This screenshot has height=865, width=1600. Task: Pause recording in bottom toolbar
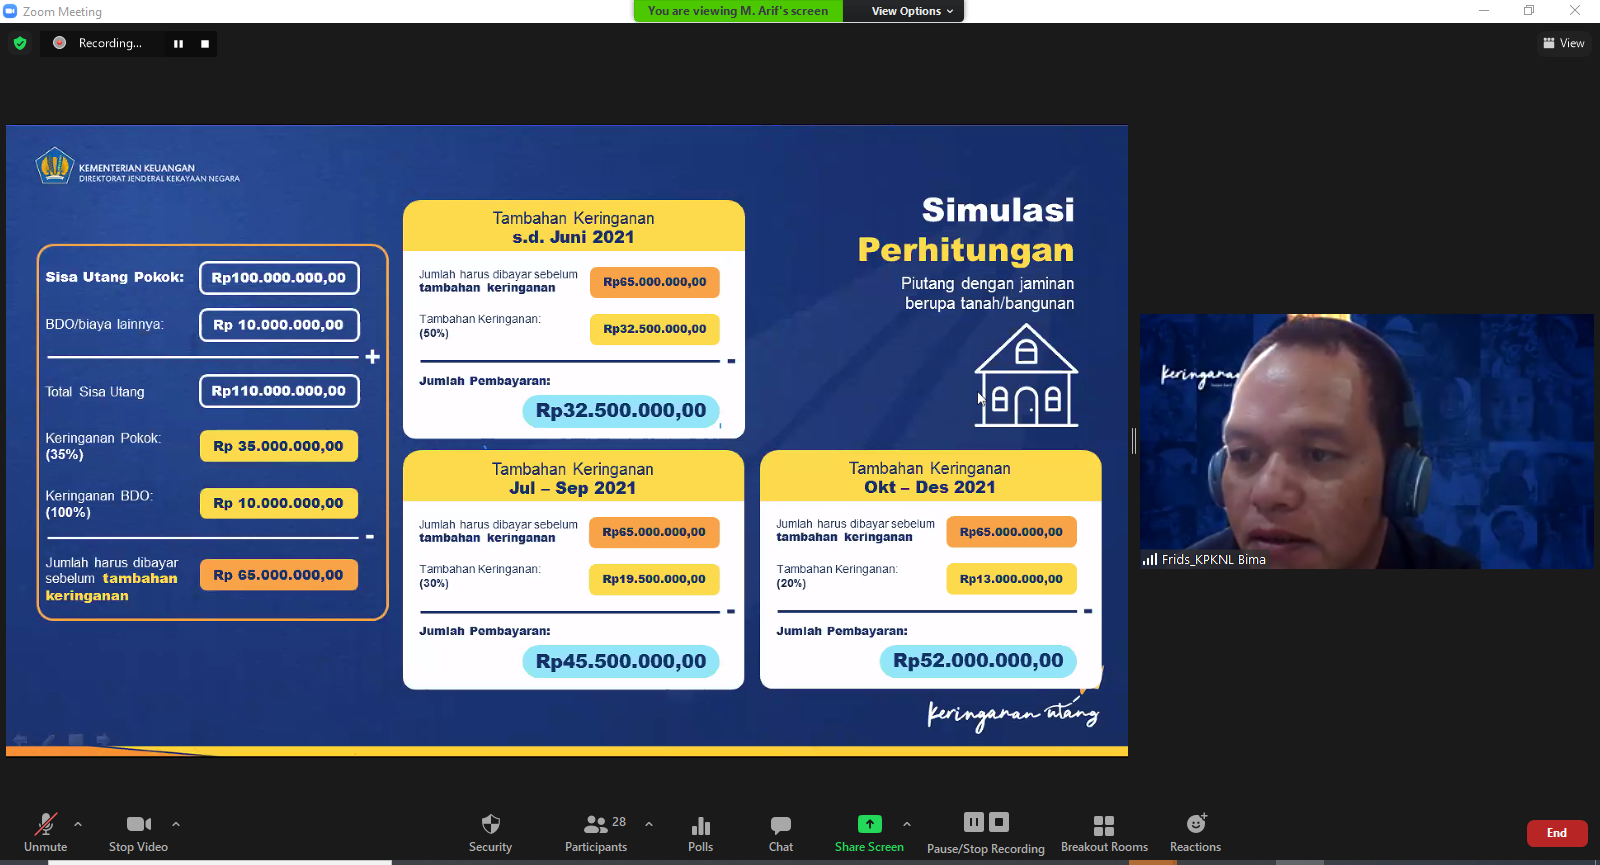tap(973, 822)
